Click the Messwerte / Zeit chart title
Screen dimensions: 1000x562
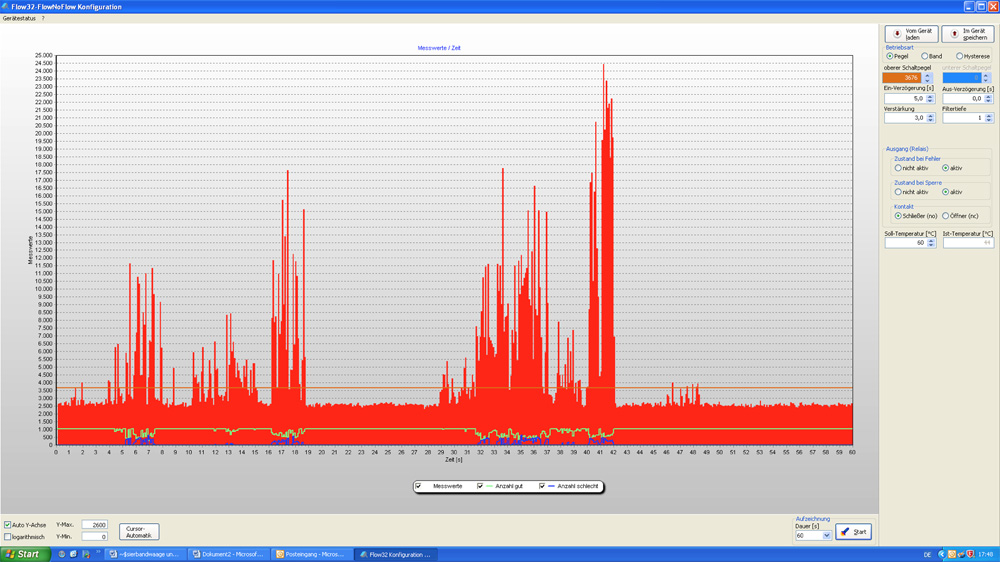(x=439, y=48)
